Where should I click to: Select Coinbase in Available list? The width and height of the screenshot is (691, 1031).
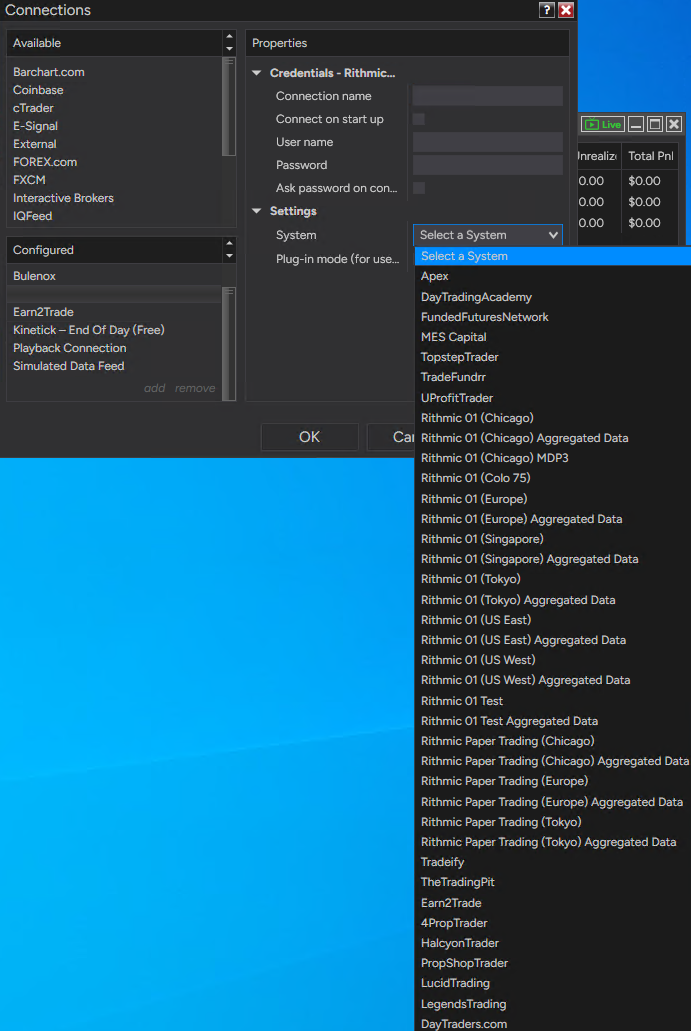point(38,89)
